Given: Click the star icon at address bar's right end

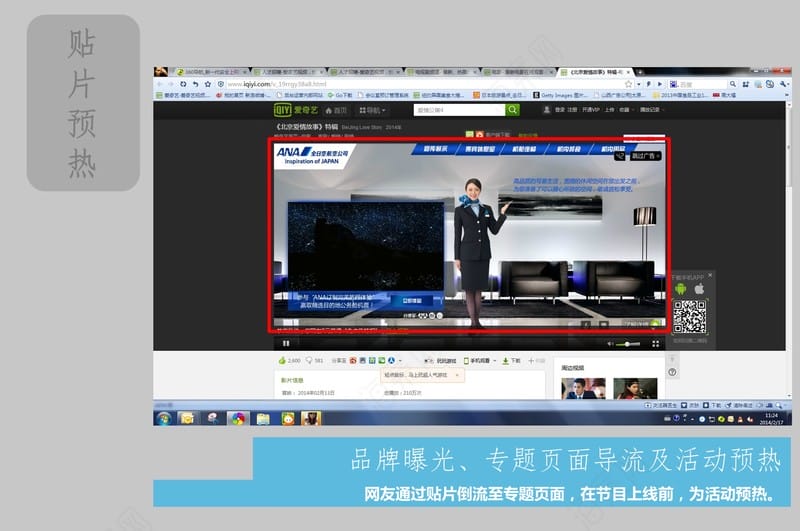Looking at the screenshot, I should (x=629, y=84).
